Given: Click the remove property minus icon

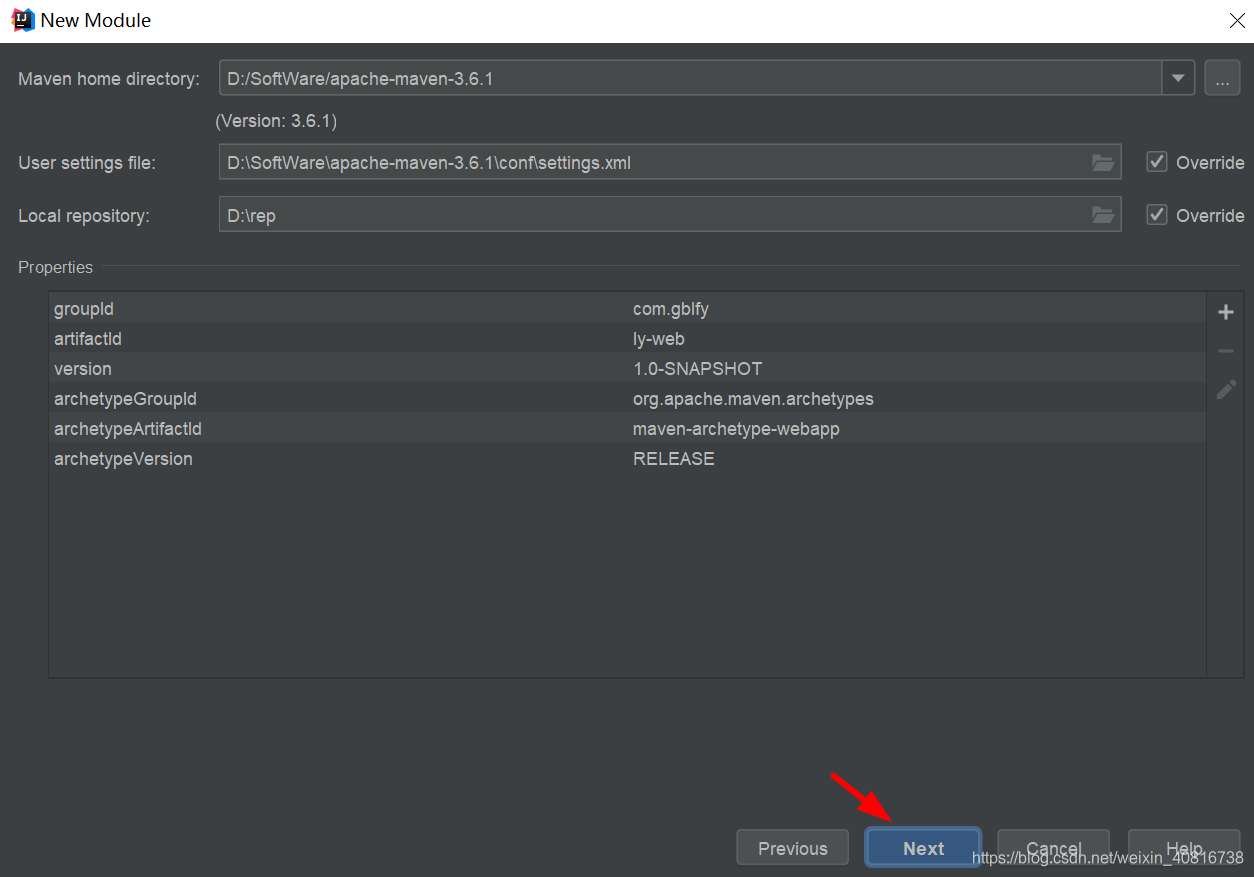Looking at the screenshot, I should (1226, 351).
